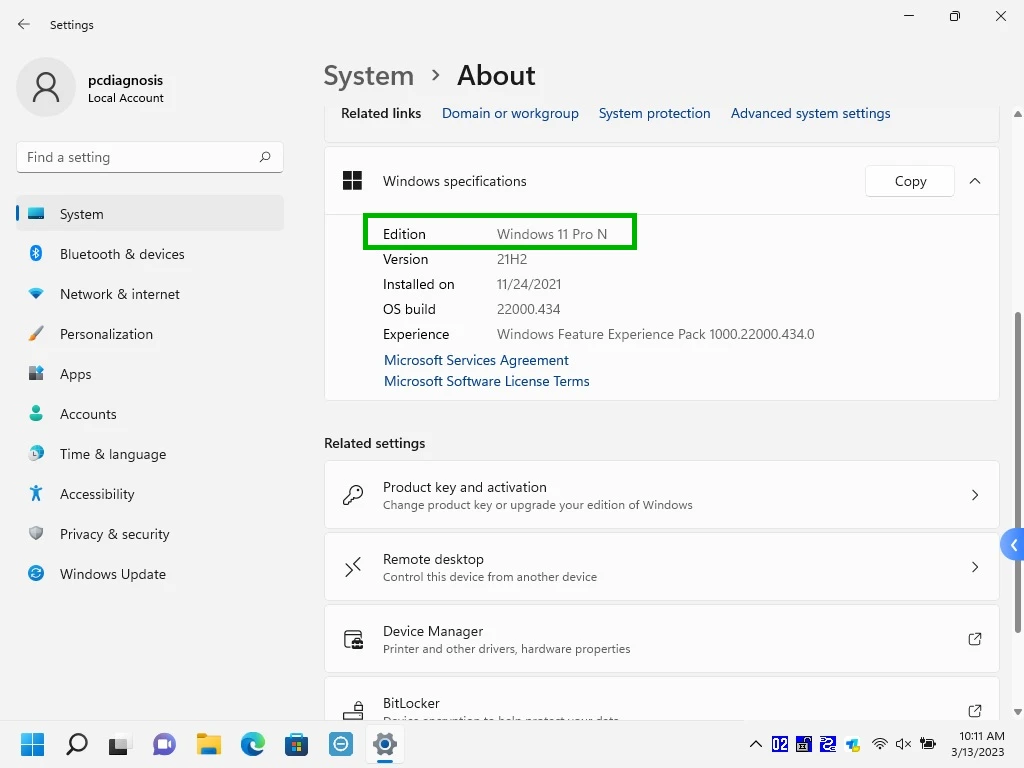The width and height of the screenshot is (1024, 768).
Task: Open Remote desktop settings row
Action: pos(661,567)
